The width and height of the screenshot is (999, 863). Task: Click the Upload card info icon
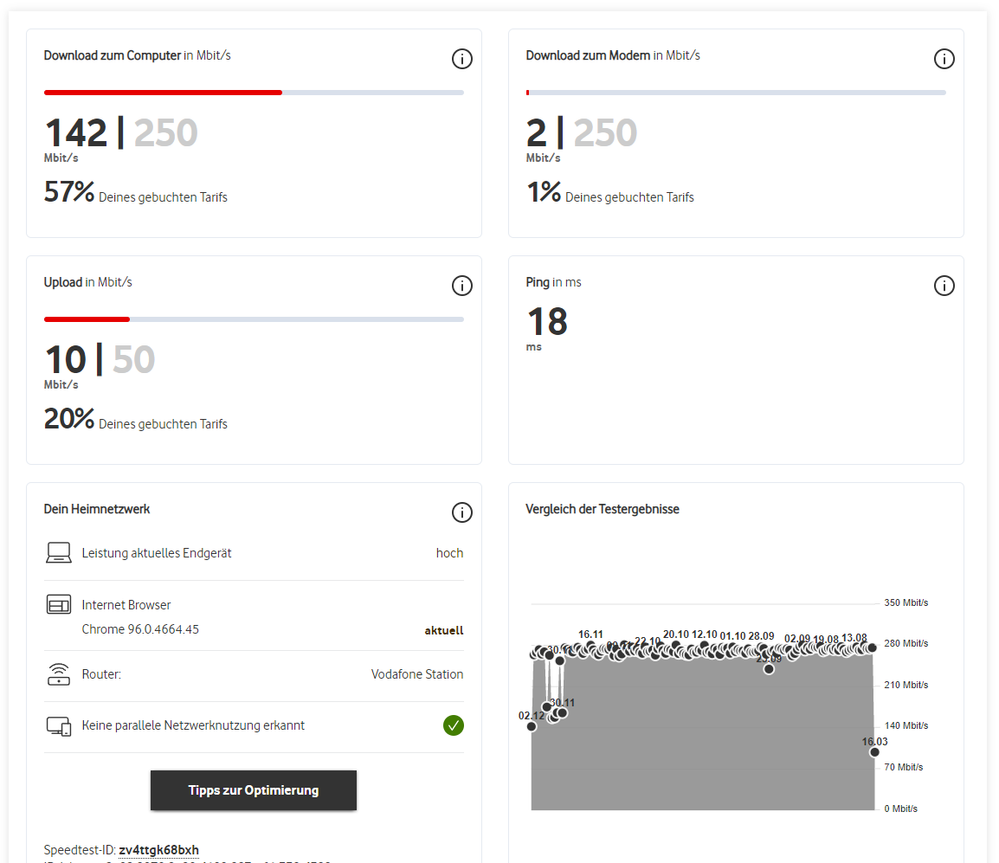point(462,286)
